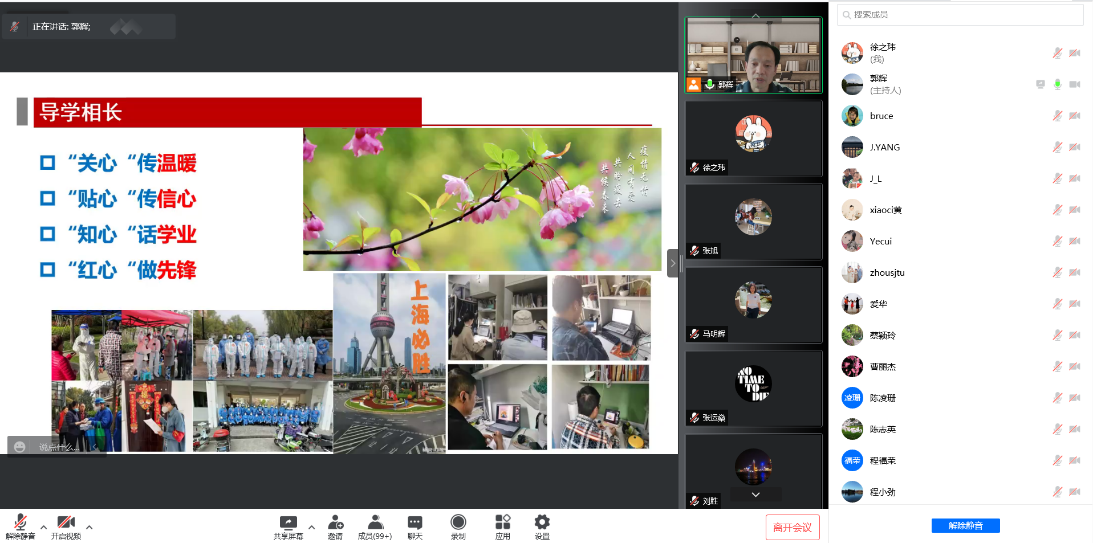Screen dimensions: 1093x543
Task: Toggle bruce's microphone icon in member list
Action: tap(1057, 116)
